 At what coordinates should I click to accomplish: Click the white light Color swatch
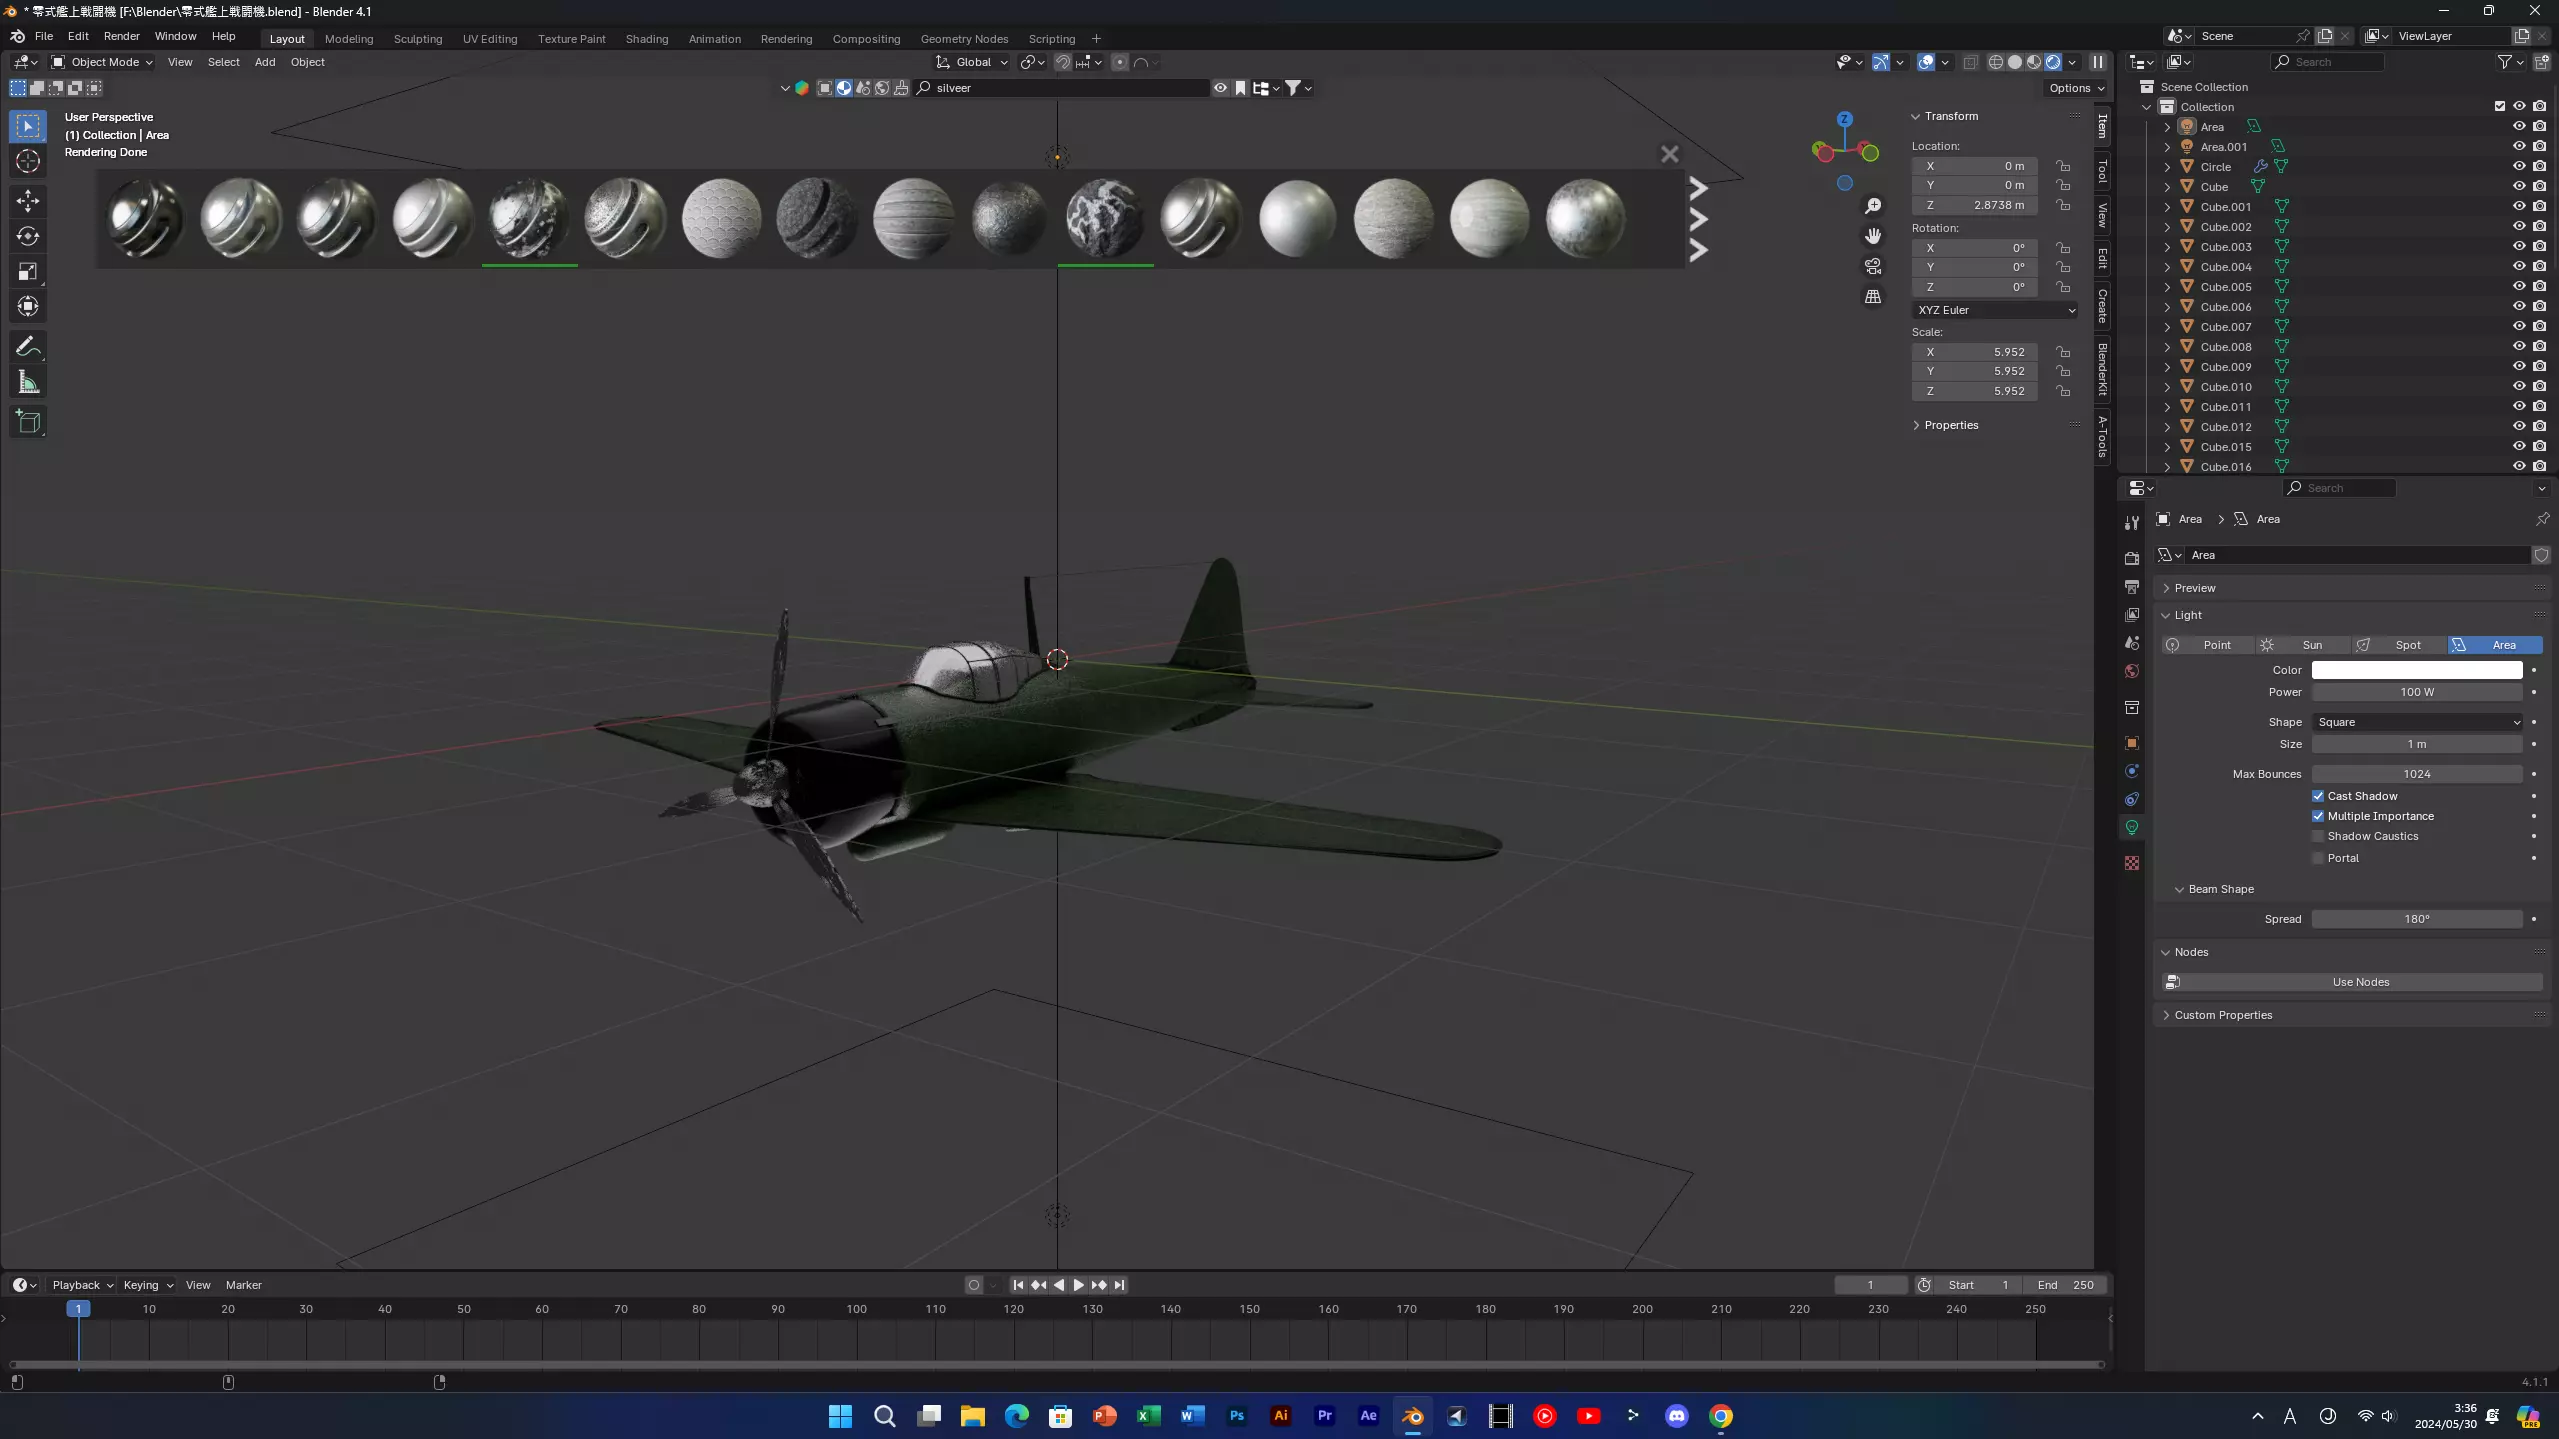[2416, 670]
